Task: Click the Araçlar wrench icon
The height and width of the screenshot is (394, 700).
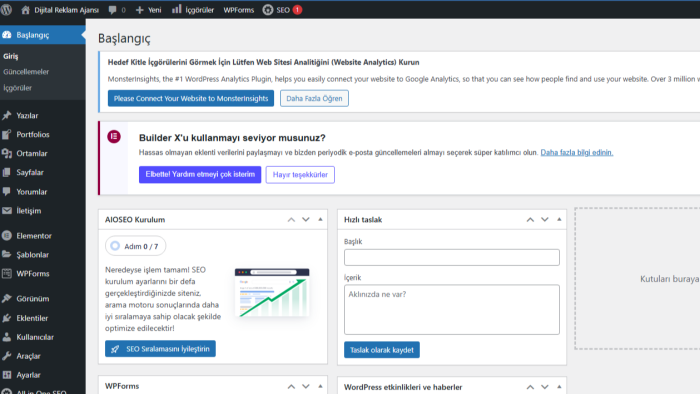Action: pyautogui.click(x=7, y=356)
